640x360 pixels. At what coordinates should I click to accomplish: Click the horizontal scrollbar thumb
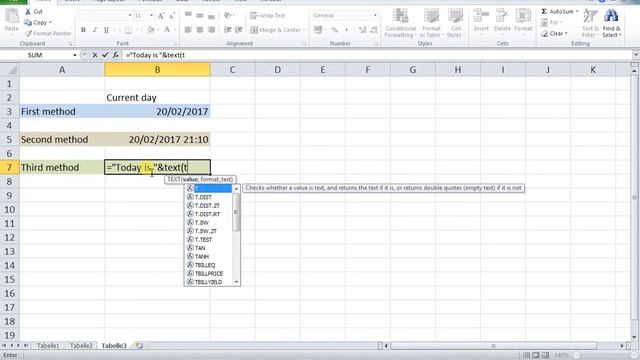[493, 346]
